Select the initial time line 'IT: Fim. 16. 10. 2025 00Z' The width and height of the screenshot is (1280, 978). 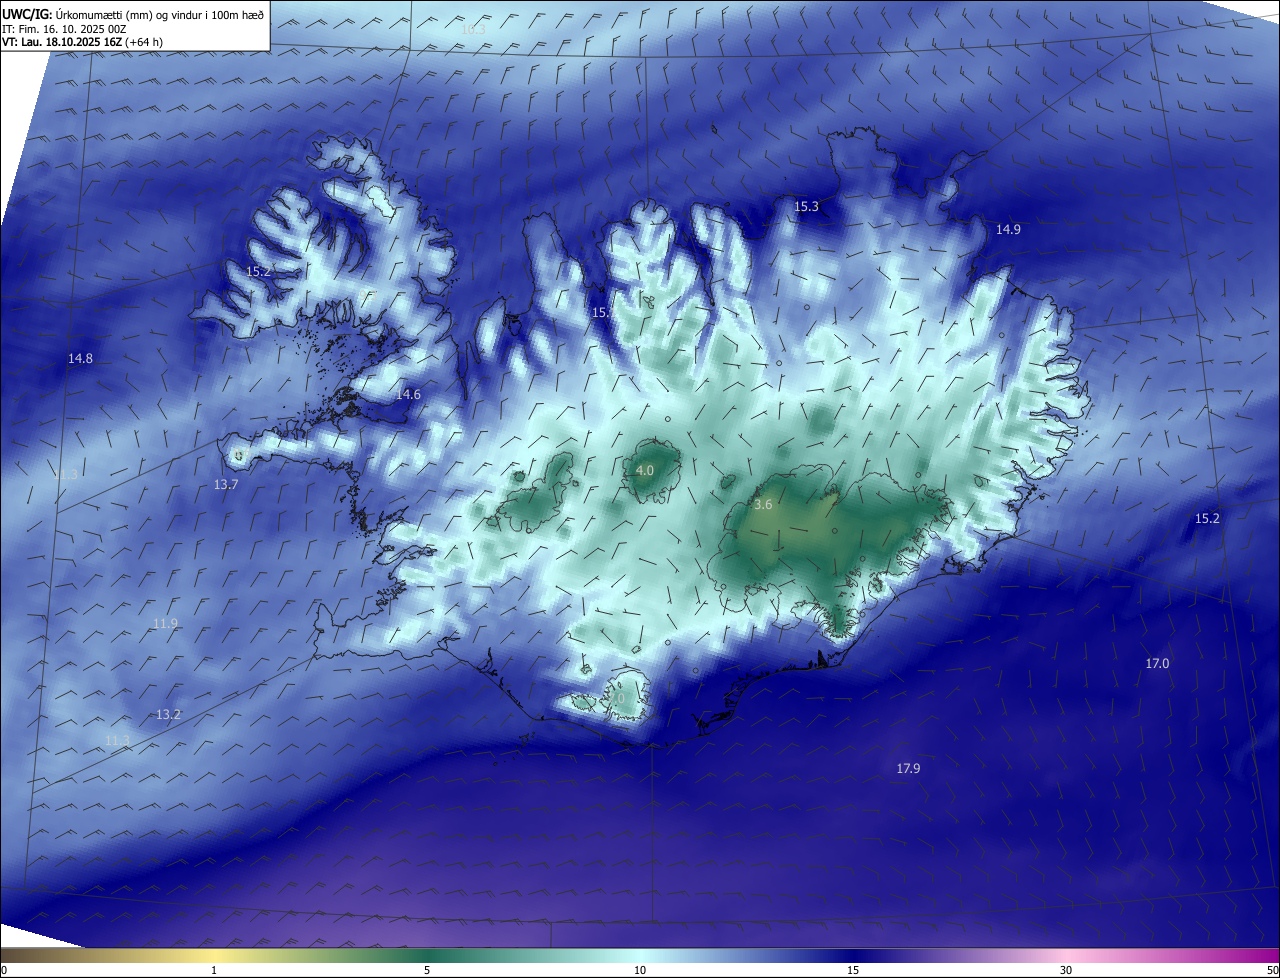tap(63, 29)
